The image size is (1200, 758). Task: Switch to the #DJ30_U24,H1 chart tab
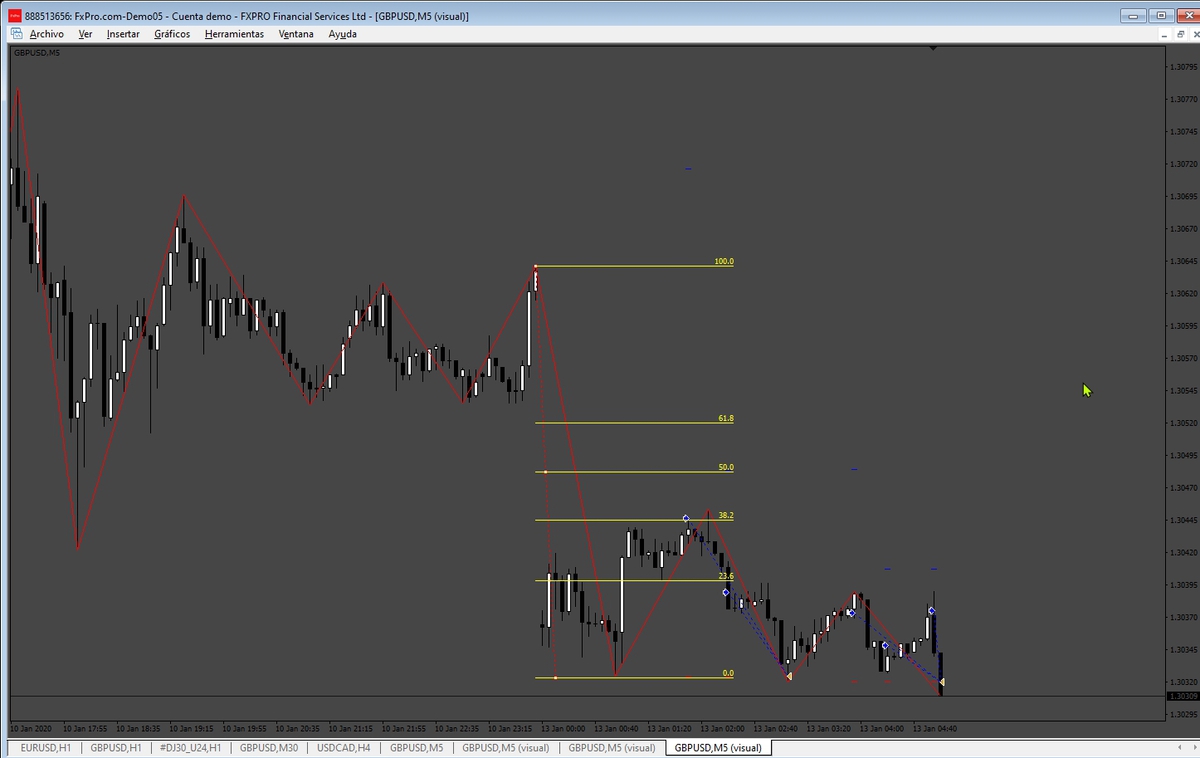click(190, 747)
